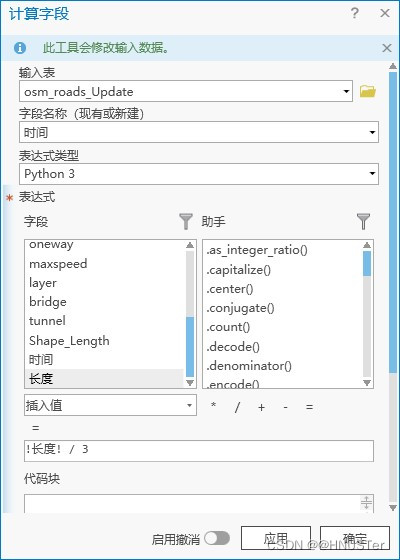
Task: Click the expression box containing !长度! / 3
Action: (199, 451)
